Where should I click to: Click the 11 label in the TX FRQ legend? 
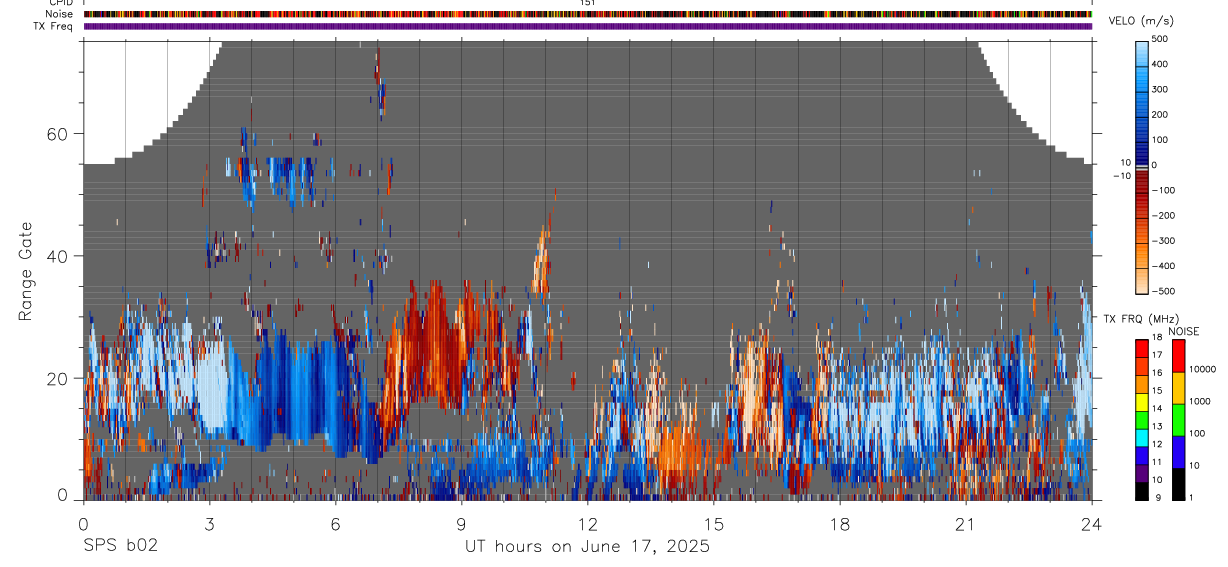click(x=1157, y=463)
